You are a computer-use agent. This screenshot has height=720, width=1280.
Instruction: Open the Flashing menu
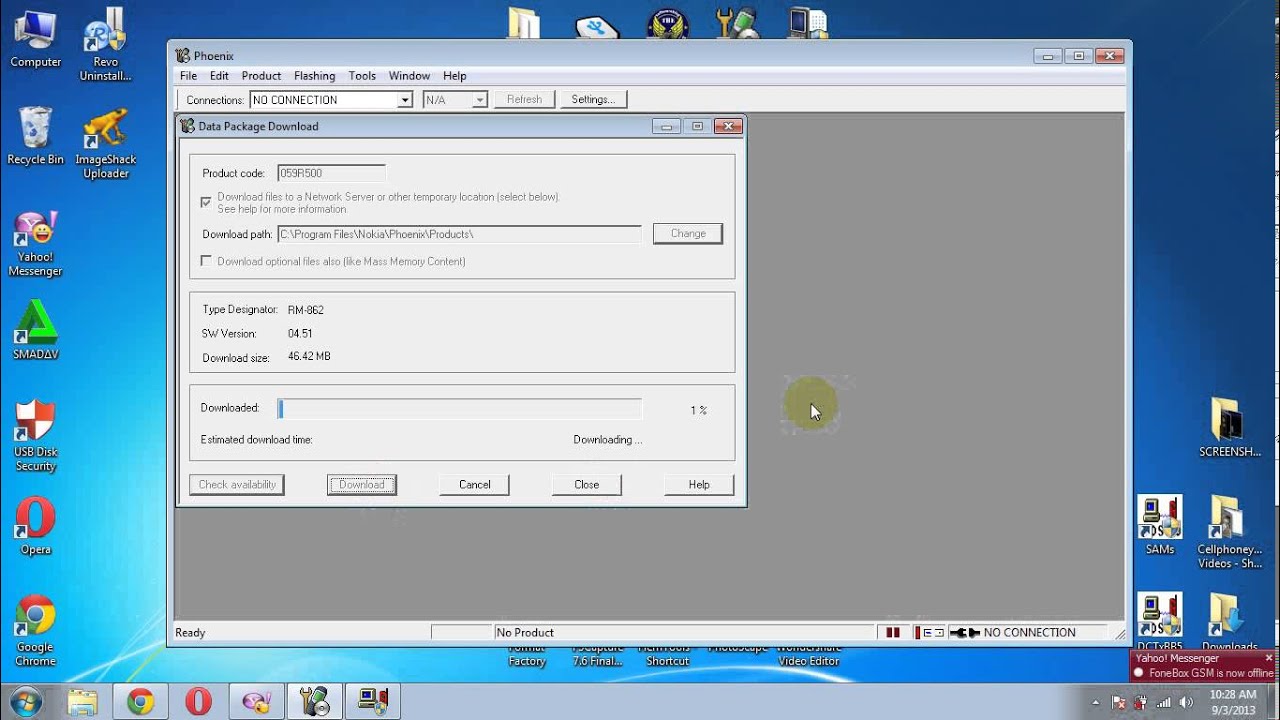tap(314, 76)
